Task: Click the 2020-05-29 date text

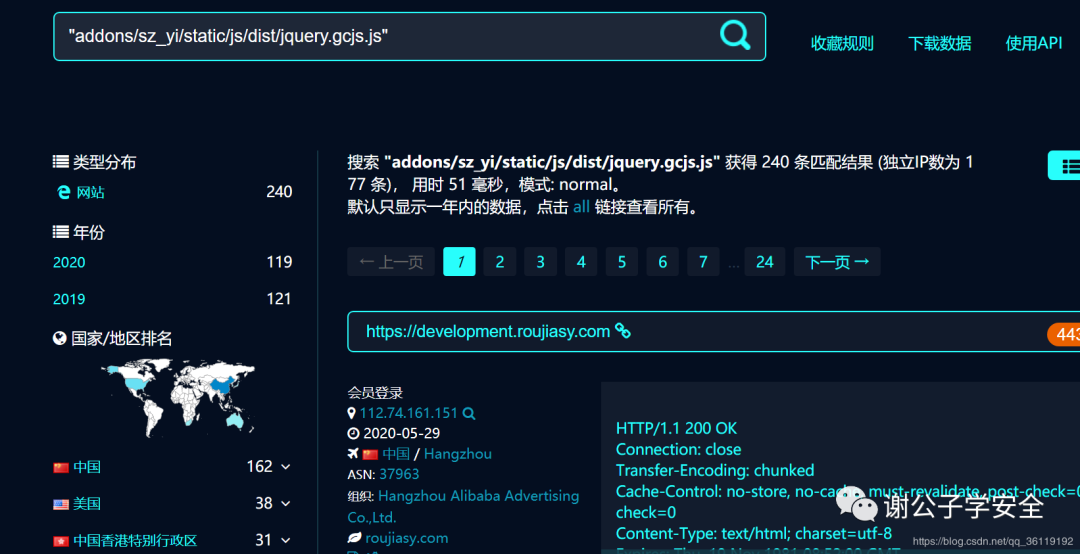Action: 402,433
